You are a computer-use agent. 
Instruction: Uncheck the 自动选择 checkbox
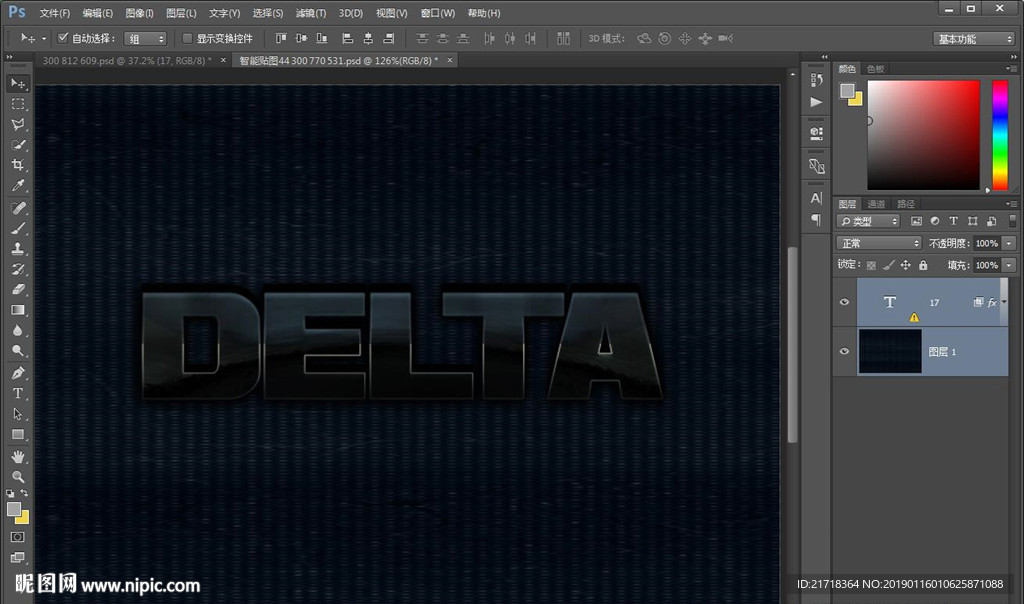63,38
